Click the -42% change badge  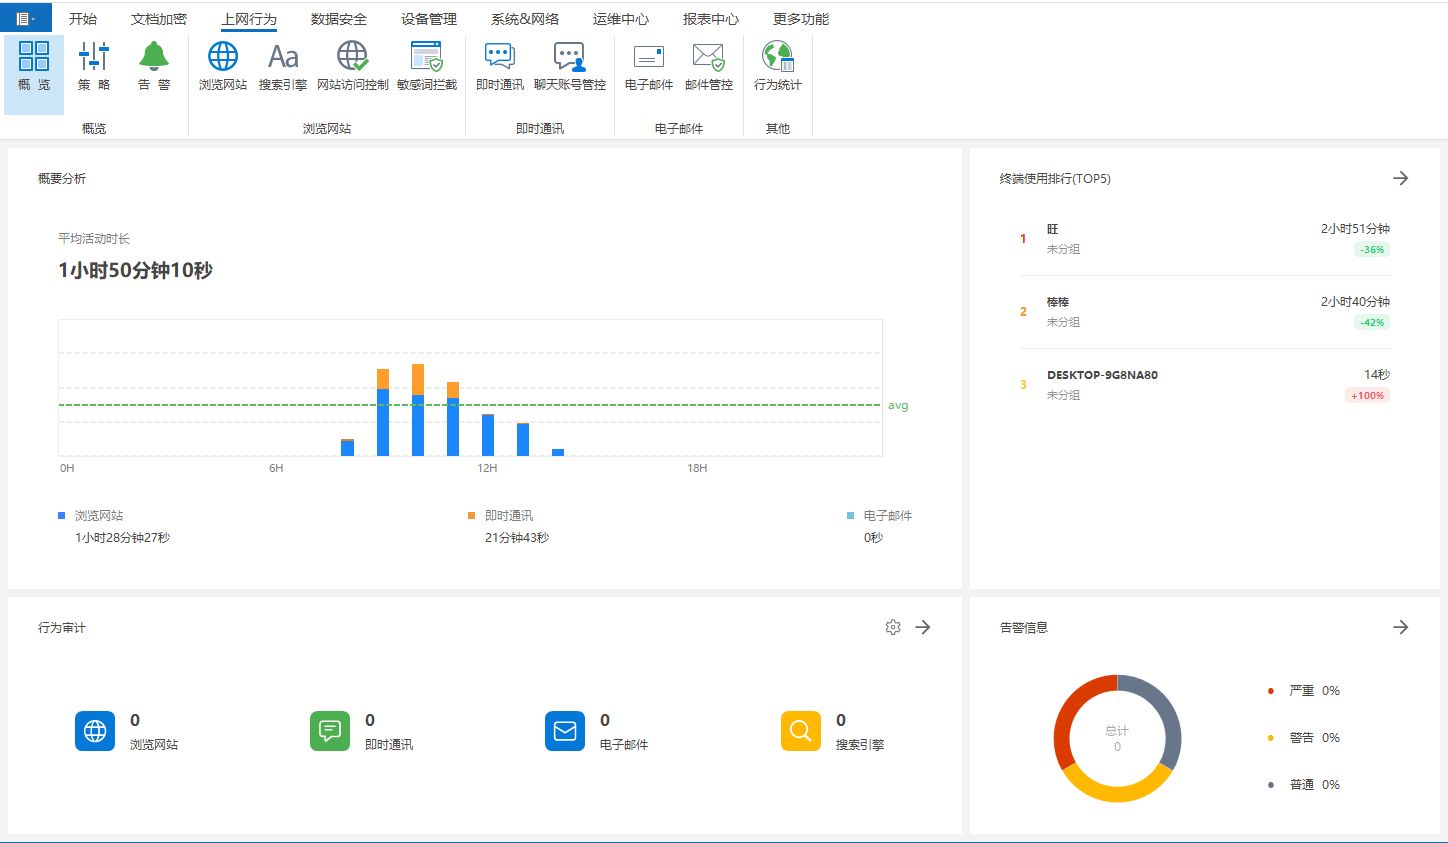(1372, 323)
